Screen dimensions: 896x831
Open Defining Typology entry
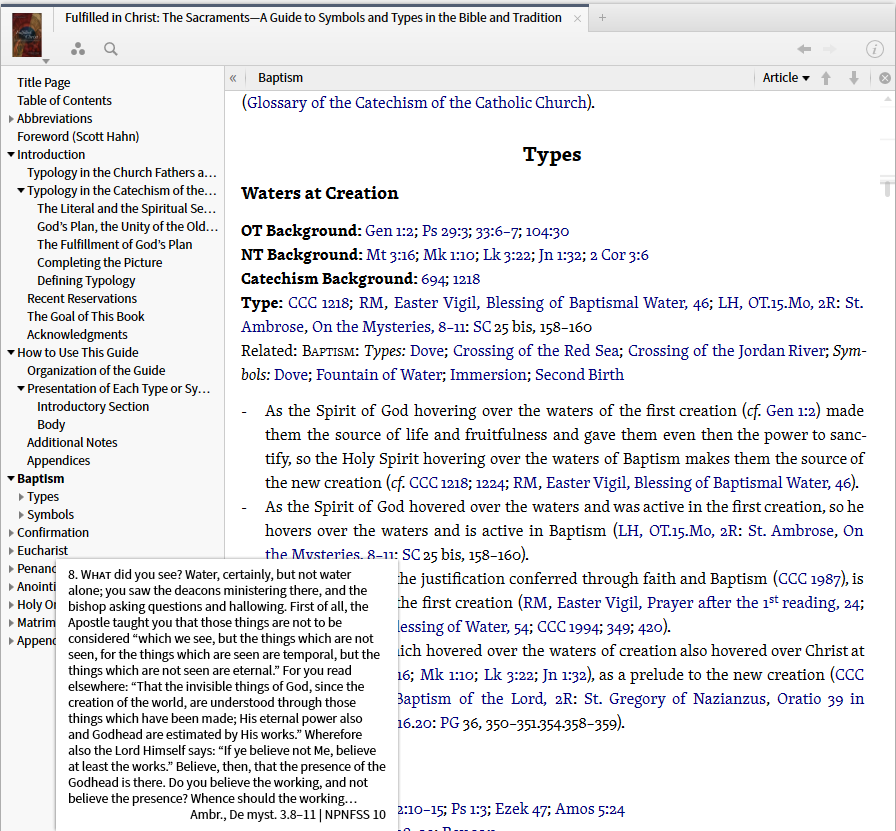tap(86, 281)
